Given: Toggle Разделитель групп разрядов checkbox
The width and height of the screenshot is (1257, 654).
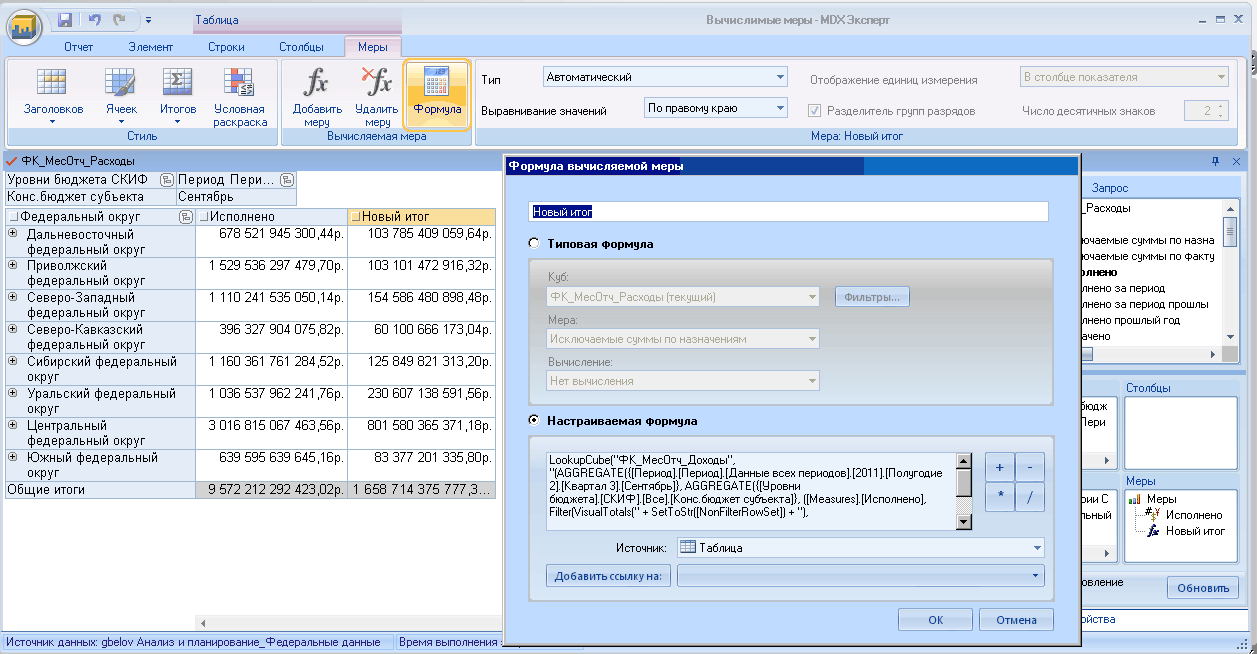Looking at the screenshot, I should 815,111.
